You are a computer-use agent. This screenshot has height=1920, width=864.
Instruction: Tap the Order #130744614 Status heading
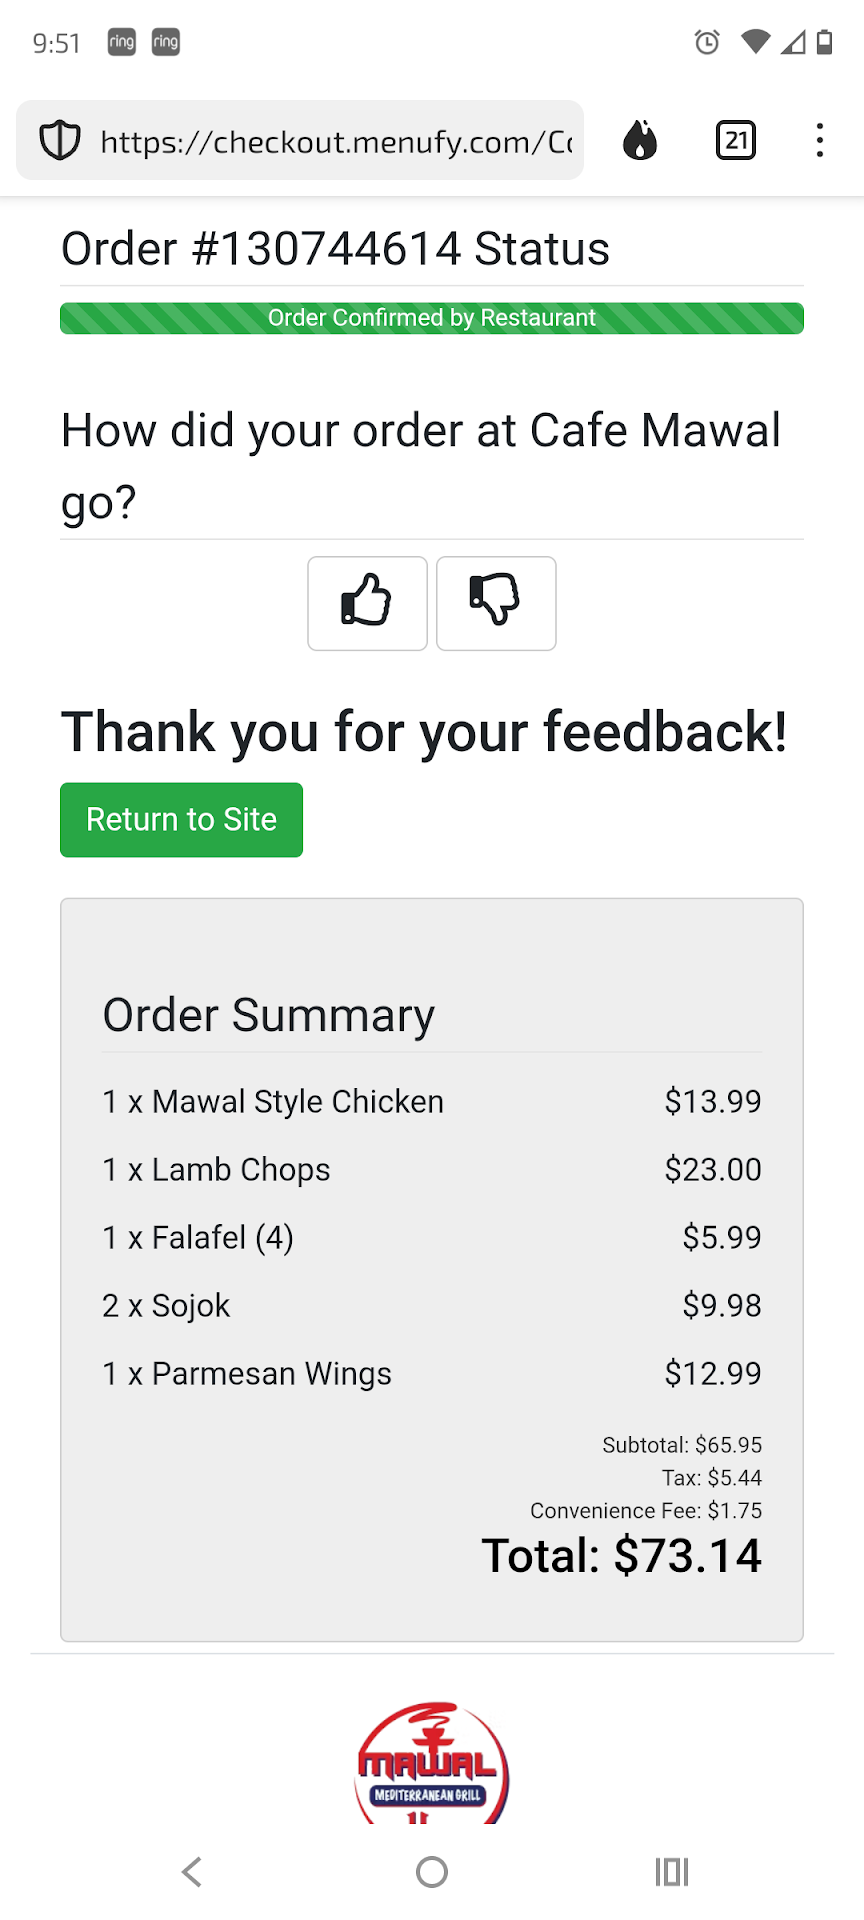[335, 249]
